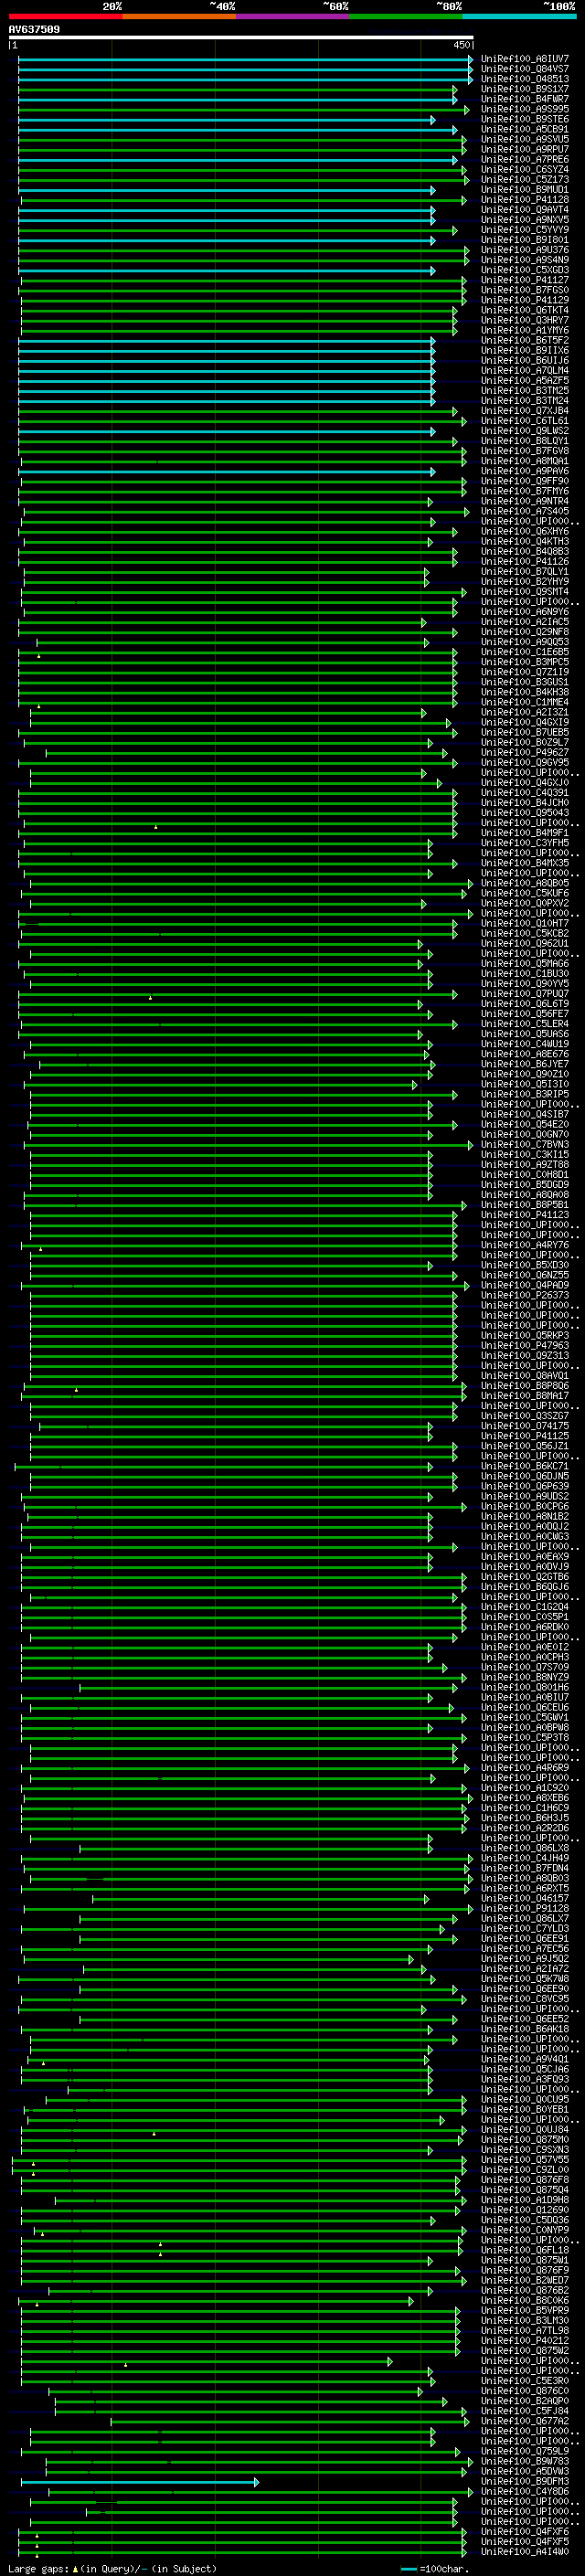Viewport: 585px width, 2576px height.
Task: Select the UniRef100_A9S995 label
Action: tap(524, 109)
